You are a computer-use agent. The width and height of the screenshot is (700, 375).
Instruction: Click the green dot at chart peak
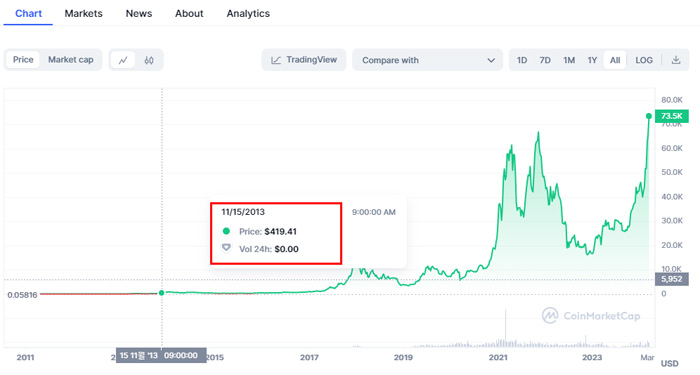649,116
